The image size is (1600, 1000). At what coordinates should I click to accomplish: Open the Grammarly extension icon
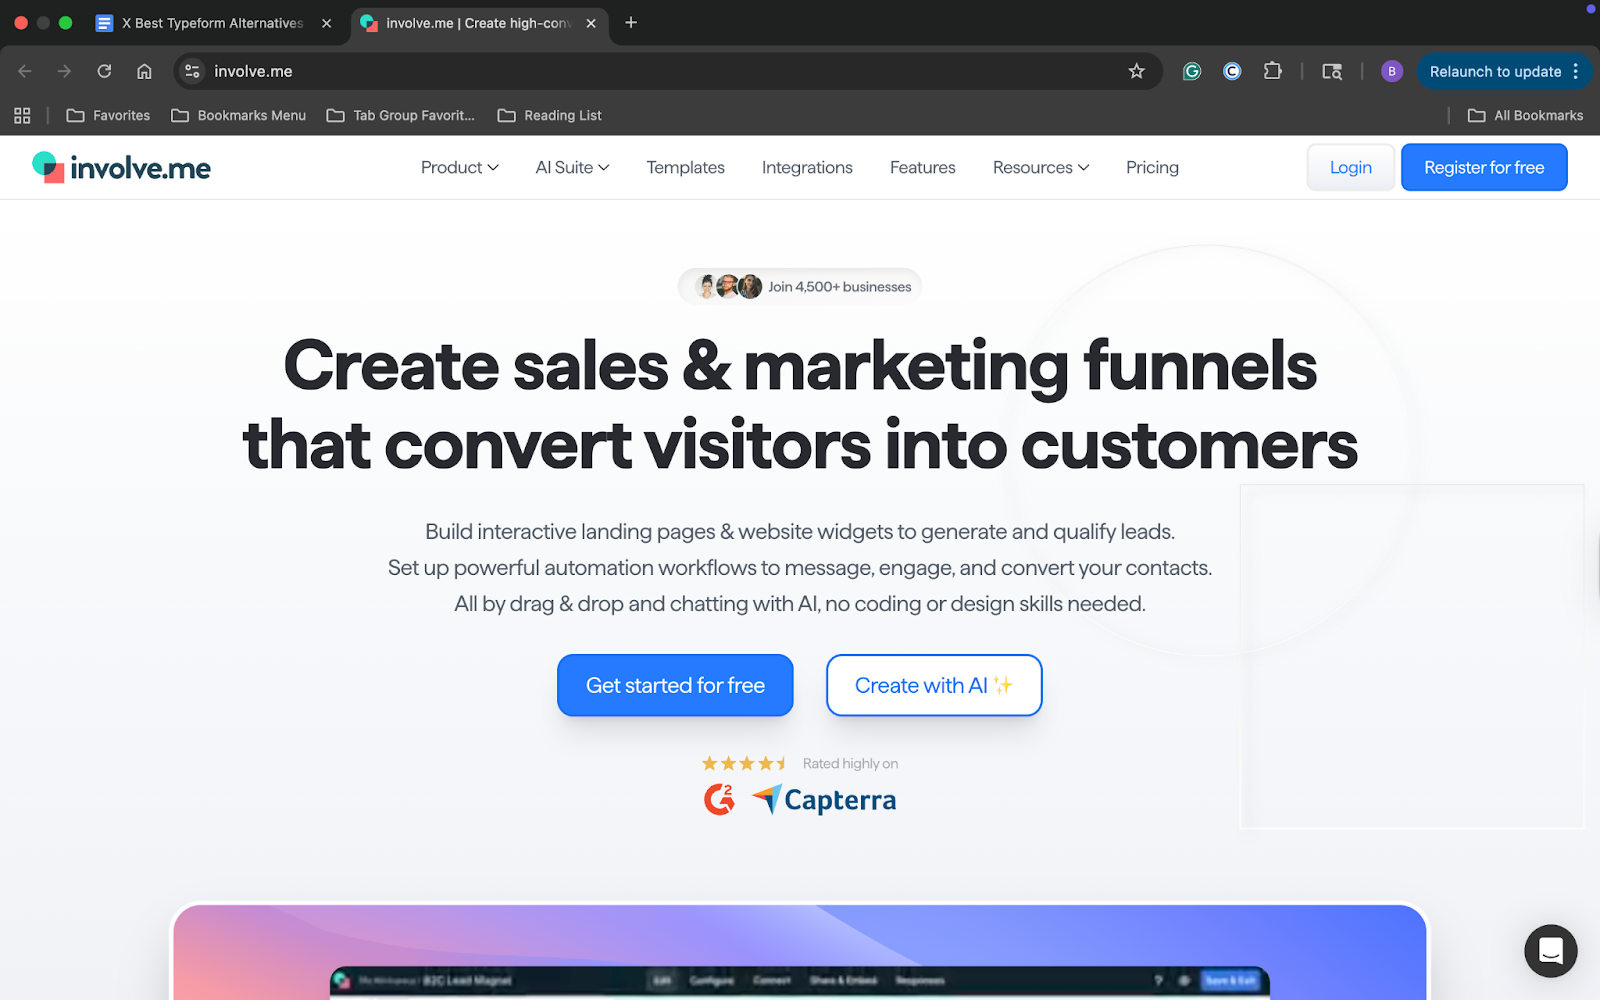[1191, 71]
